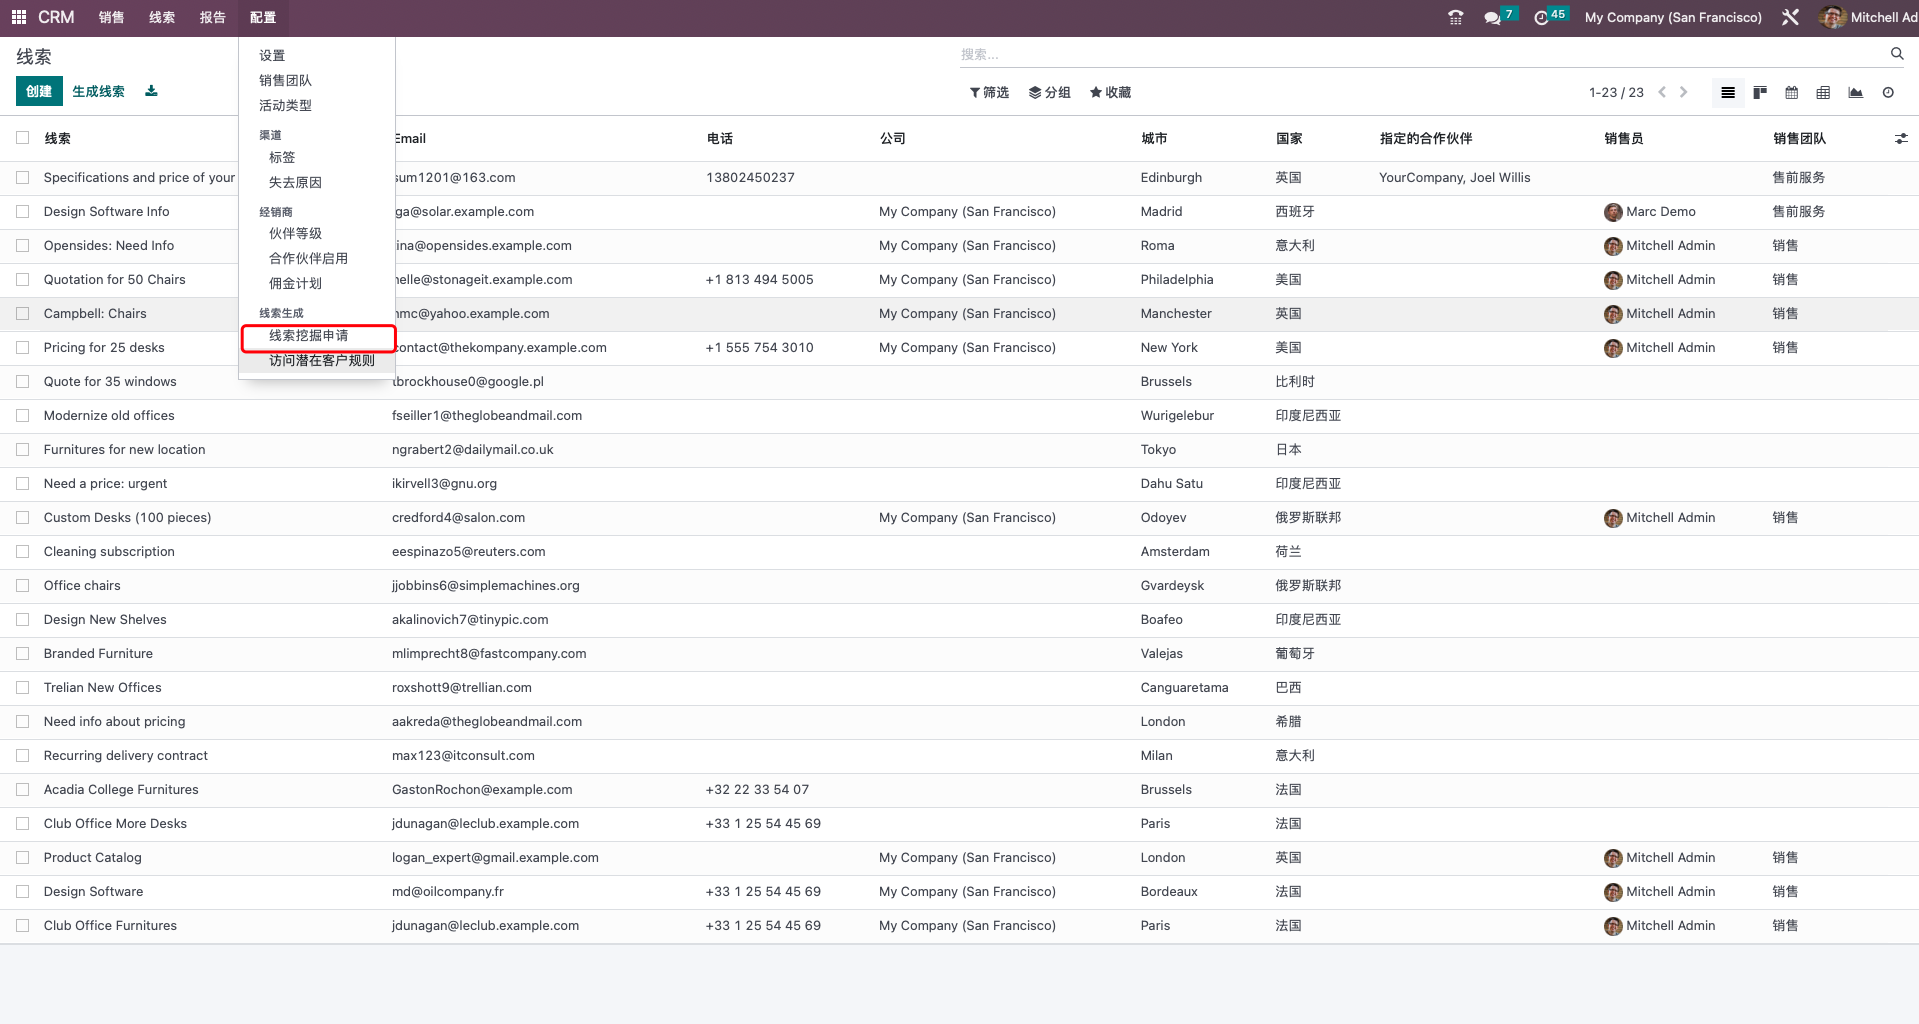
Task: Click the 创建 button
Action: [38, 91]
